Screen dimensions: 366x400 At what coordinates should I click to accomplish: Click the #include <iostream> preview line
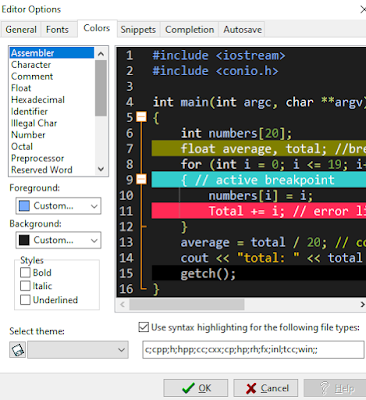tap(219, 55)
